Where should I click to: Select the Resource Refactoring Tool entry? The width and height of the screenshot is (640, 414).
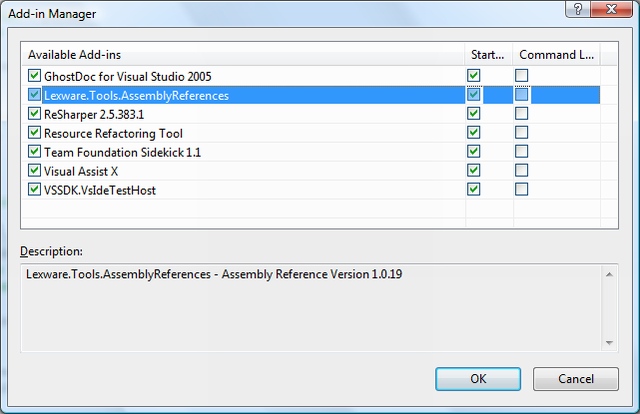tap(113, 134)
